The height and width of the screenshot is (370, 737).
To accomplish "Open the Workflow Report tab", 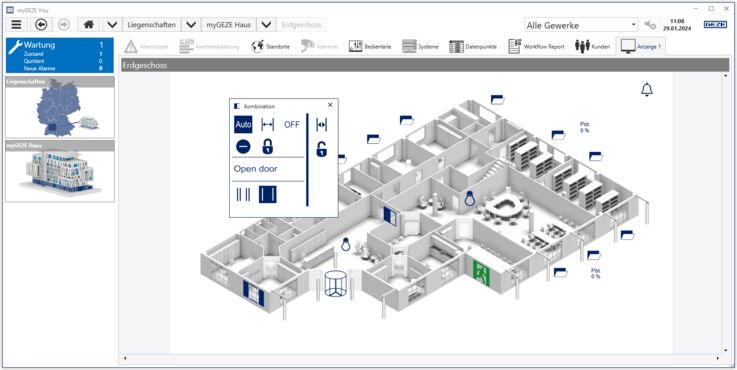I will (536, 47).
